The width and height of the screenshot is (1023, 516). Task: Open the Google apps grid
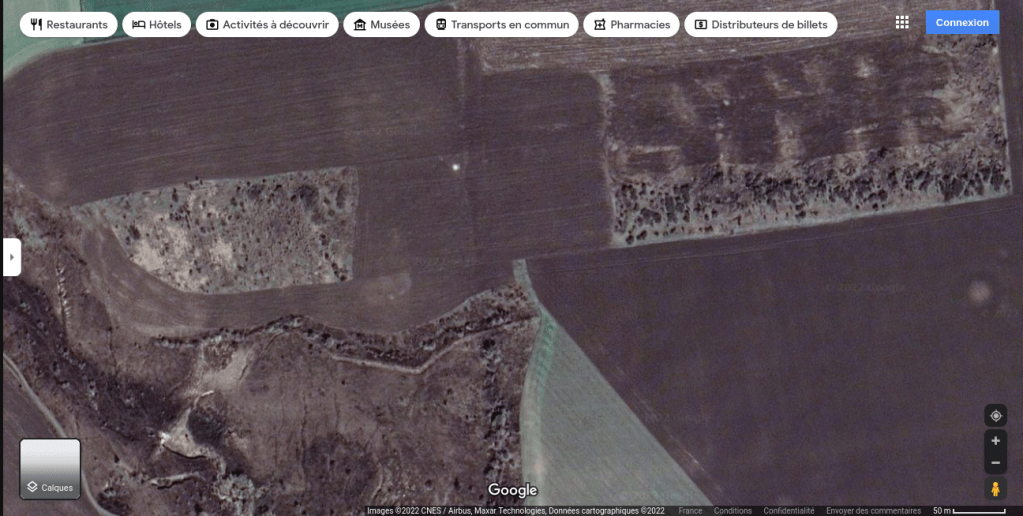(x=902, y=22)
